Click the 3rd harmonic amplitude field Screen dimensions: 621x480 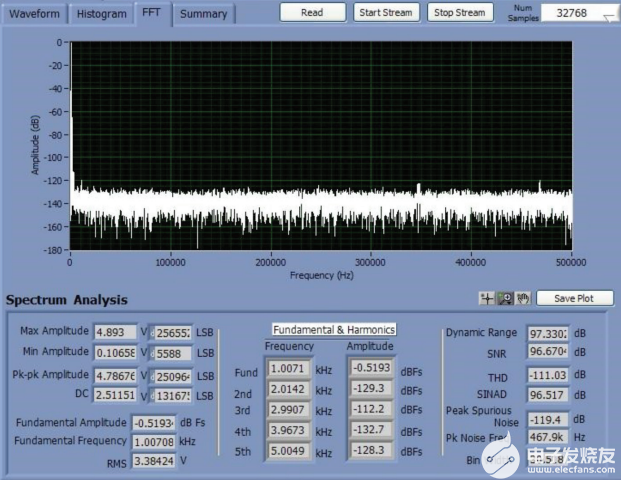(371, 410)
